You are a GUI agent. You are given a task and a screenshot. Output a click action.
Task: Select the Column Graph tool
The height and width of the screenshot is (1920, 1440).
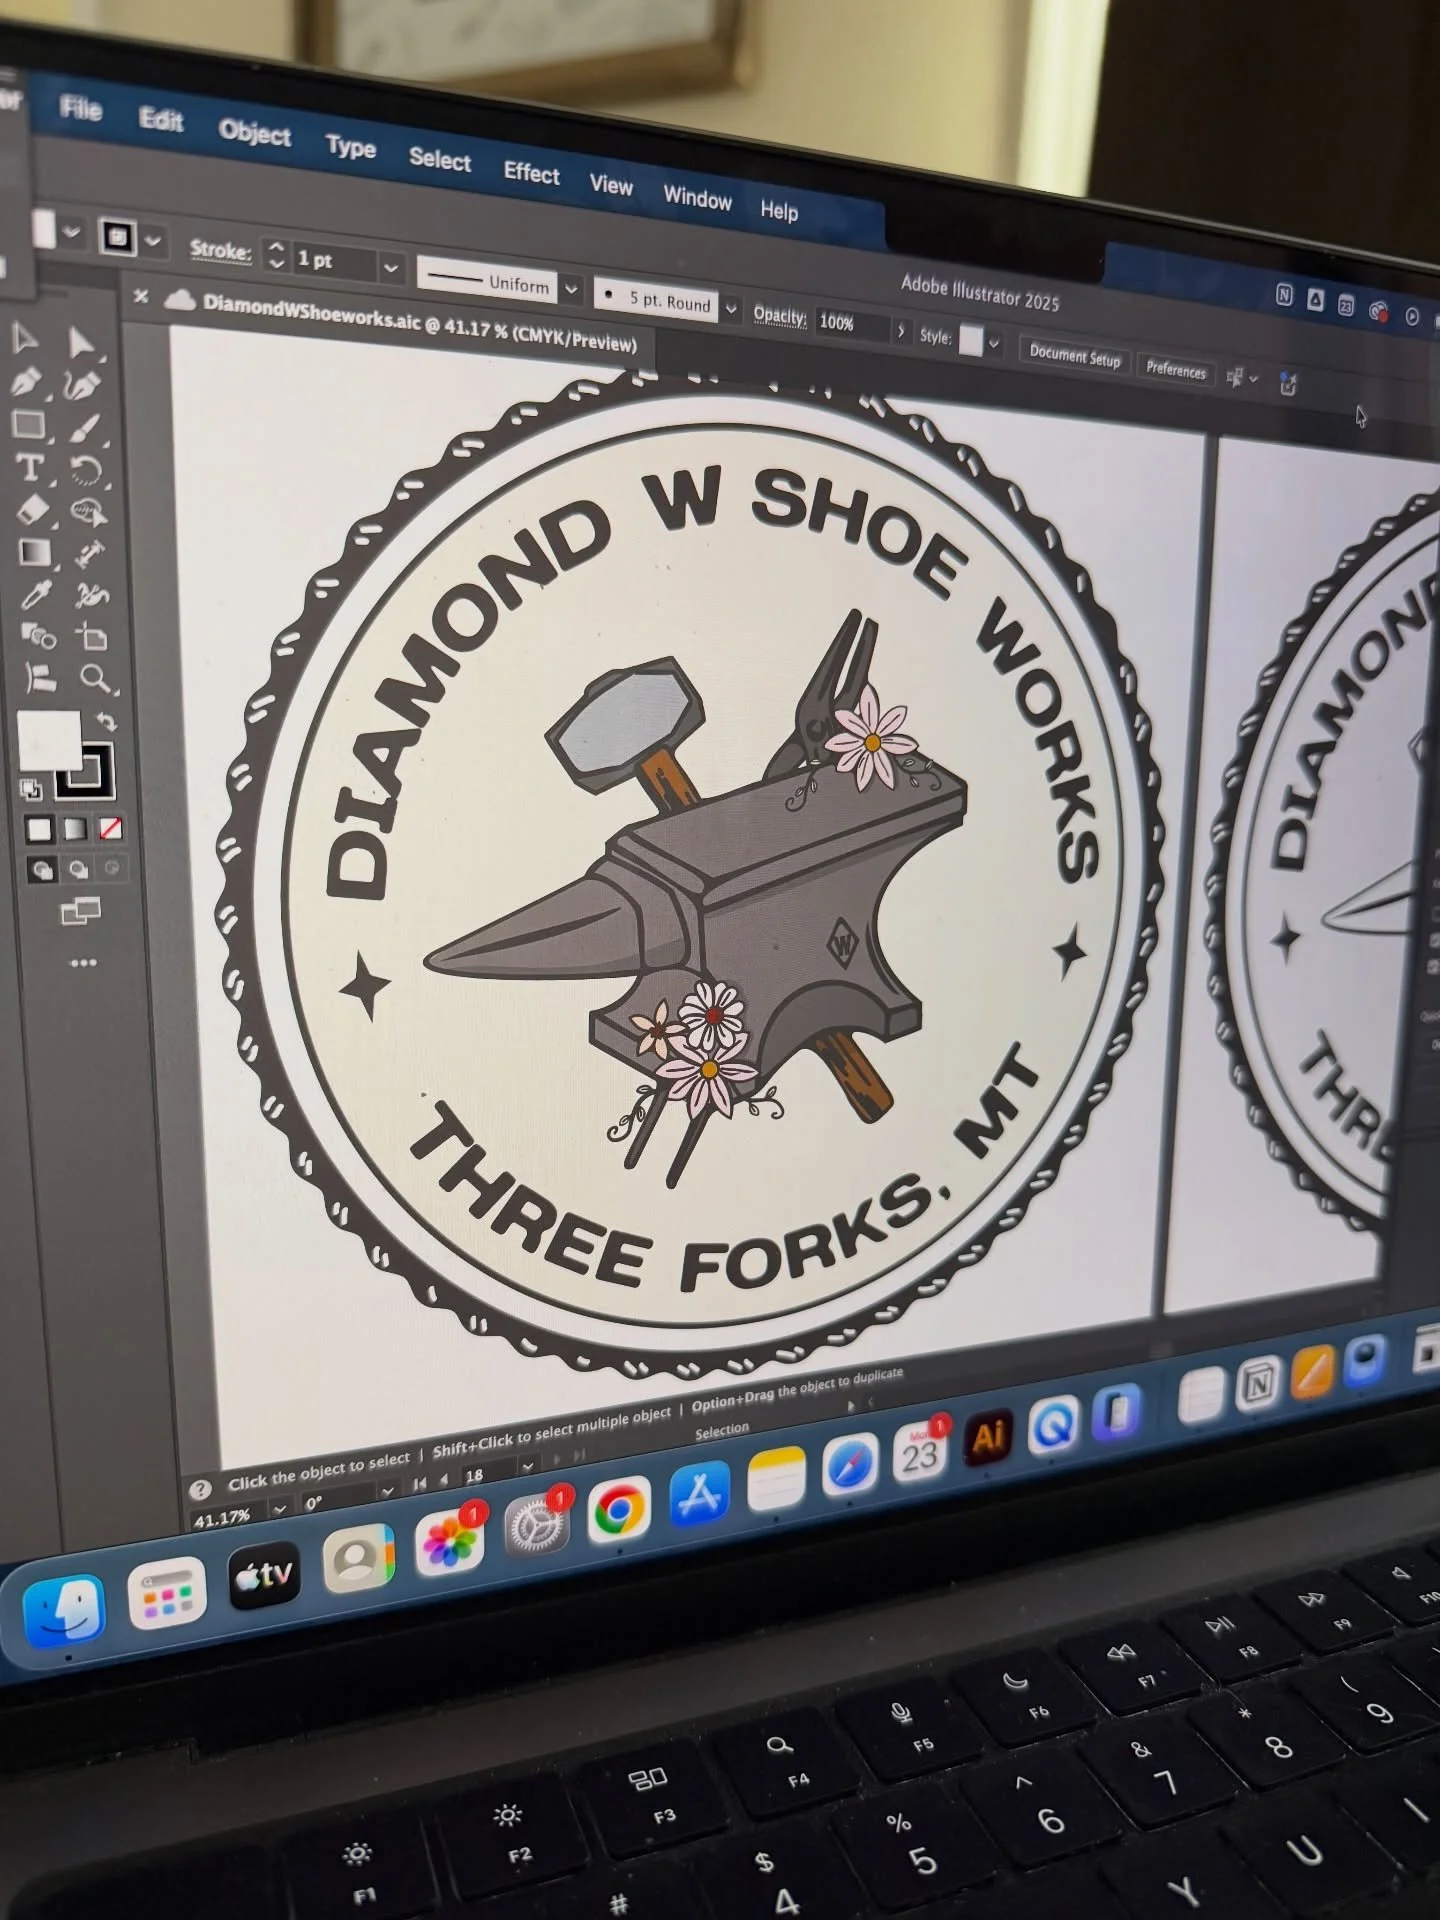[40, 678]
